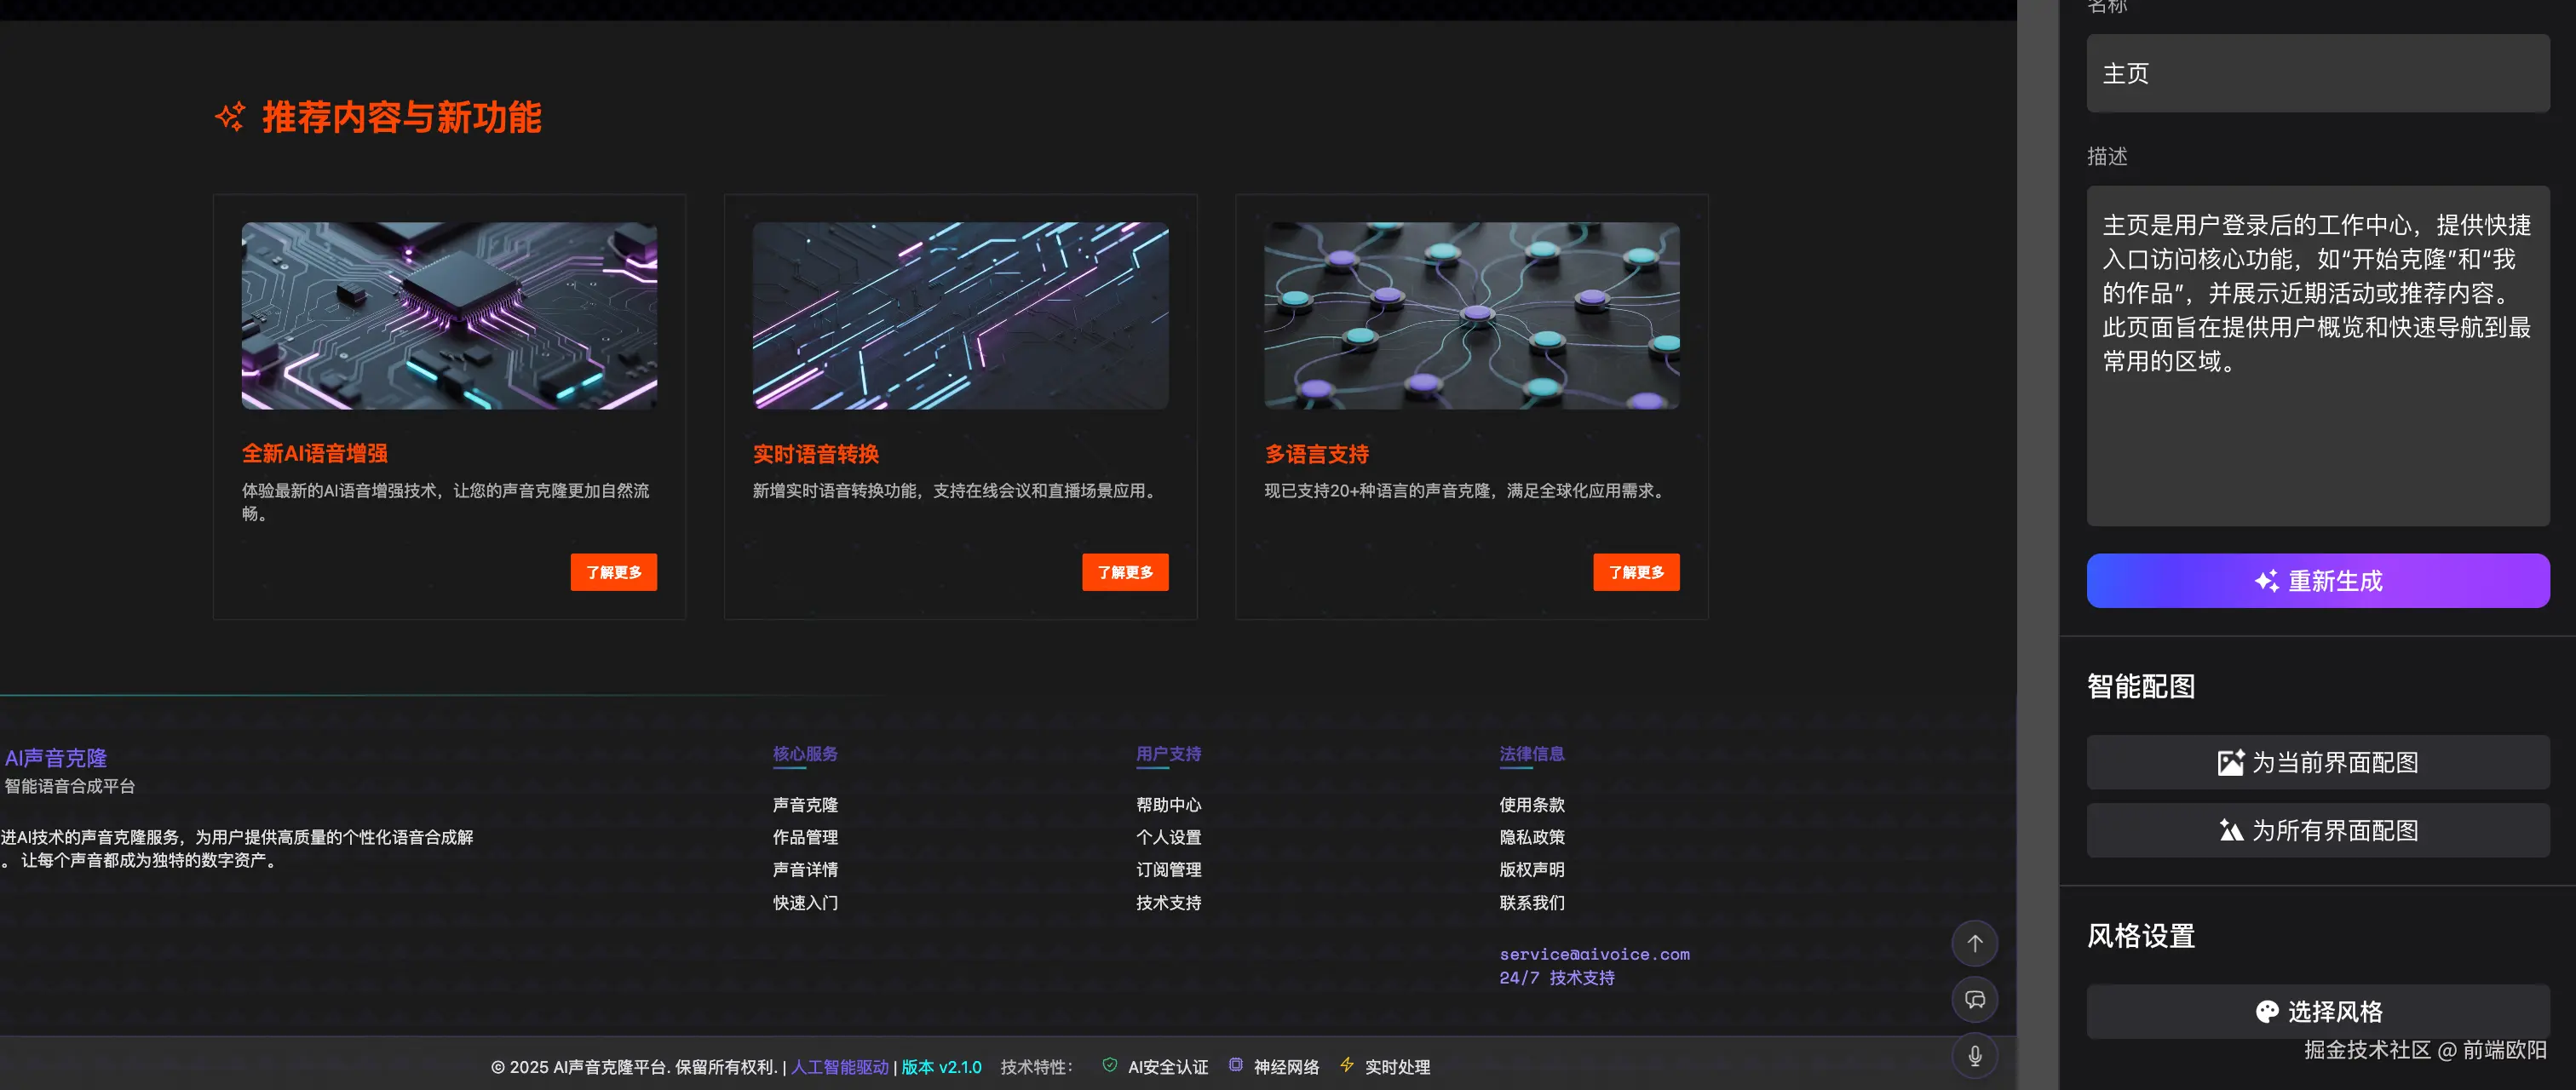
Task: Click the service@aivoice.com email link
Action: [1594, 954]
